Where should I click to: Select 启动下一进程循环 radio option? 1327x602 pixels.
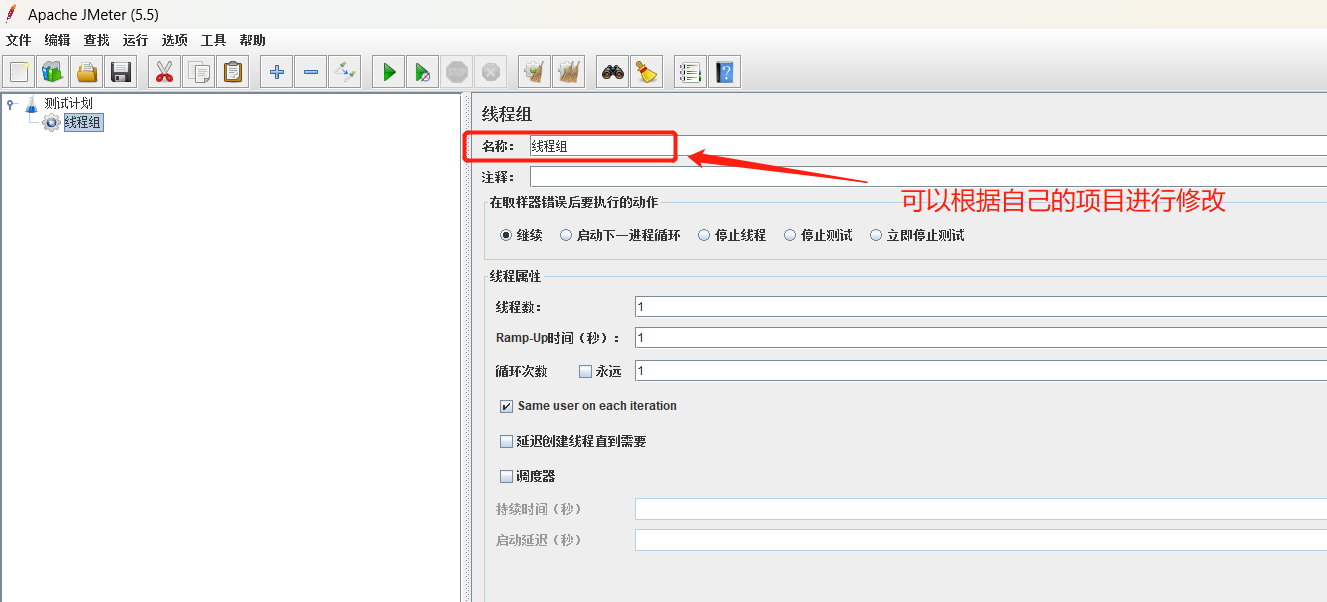click(566, 236)
